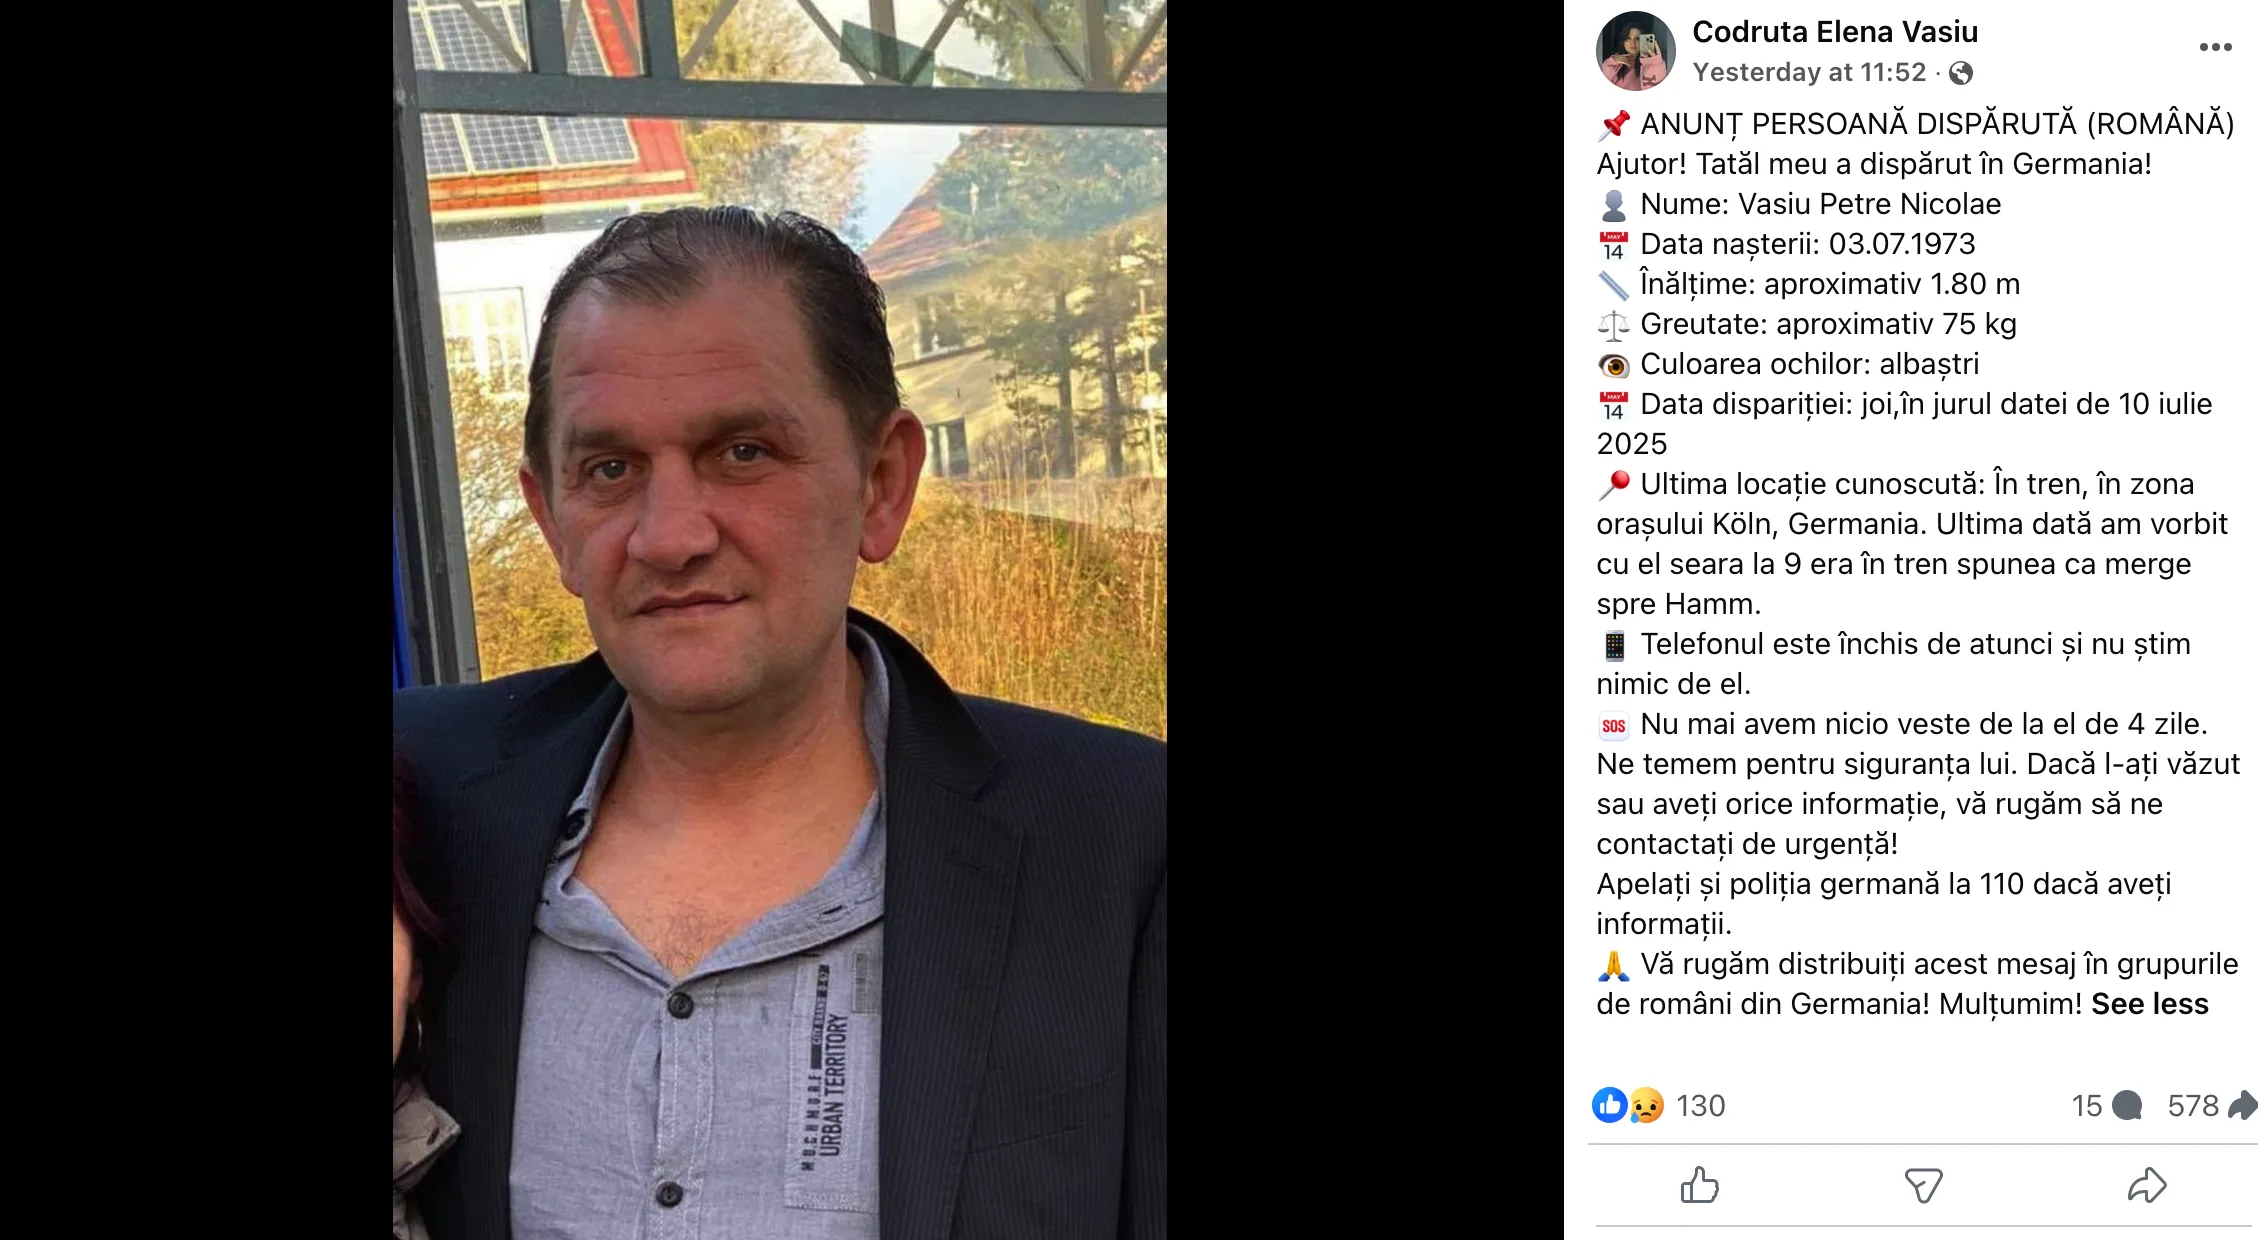
Task: Collapse the post text with "See less"
Action: coord(2150,1004)
